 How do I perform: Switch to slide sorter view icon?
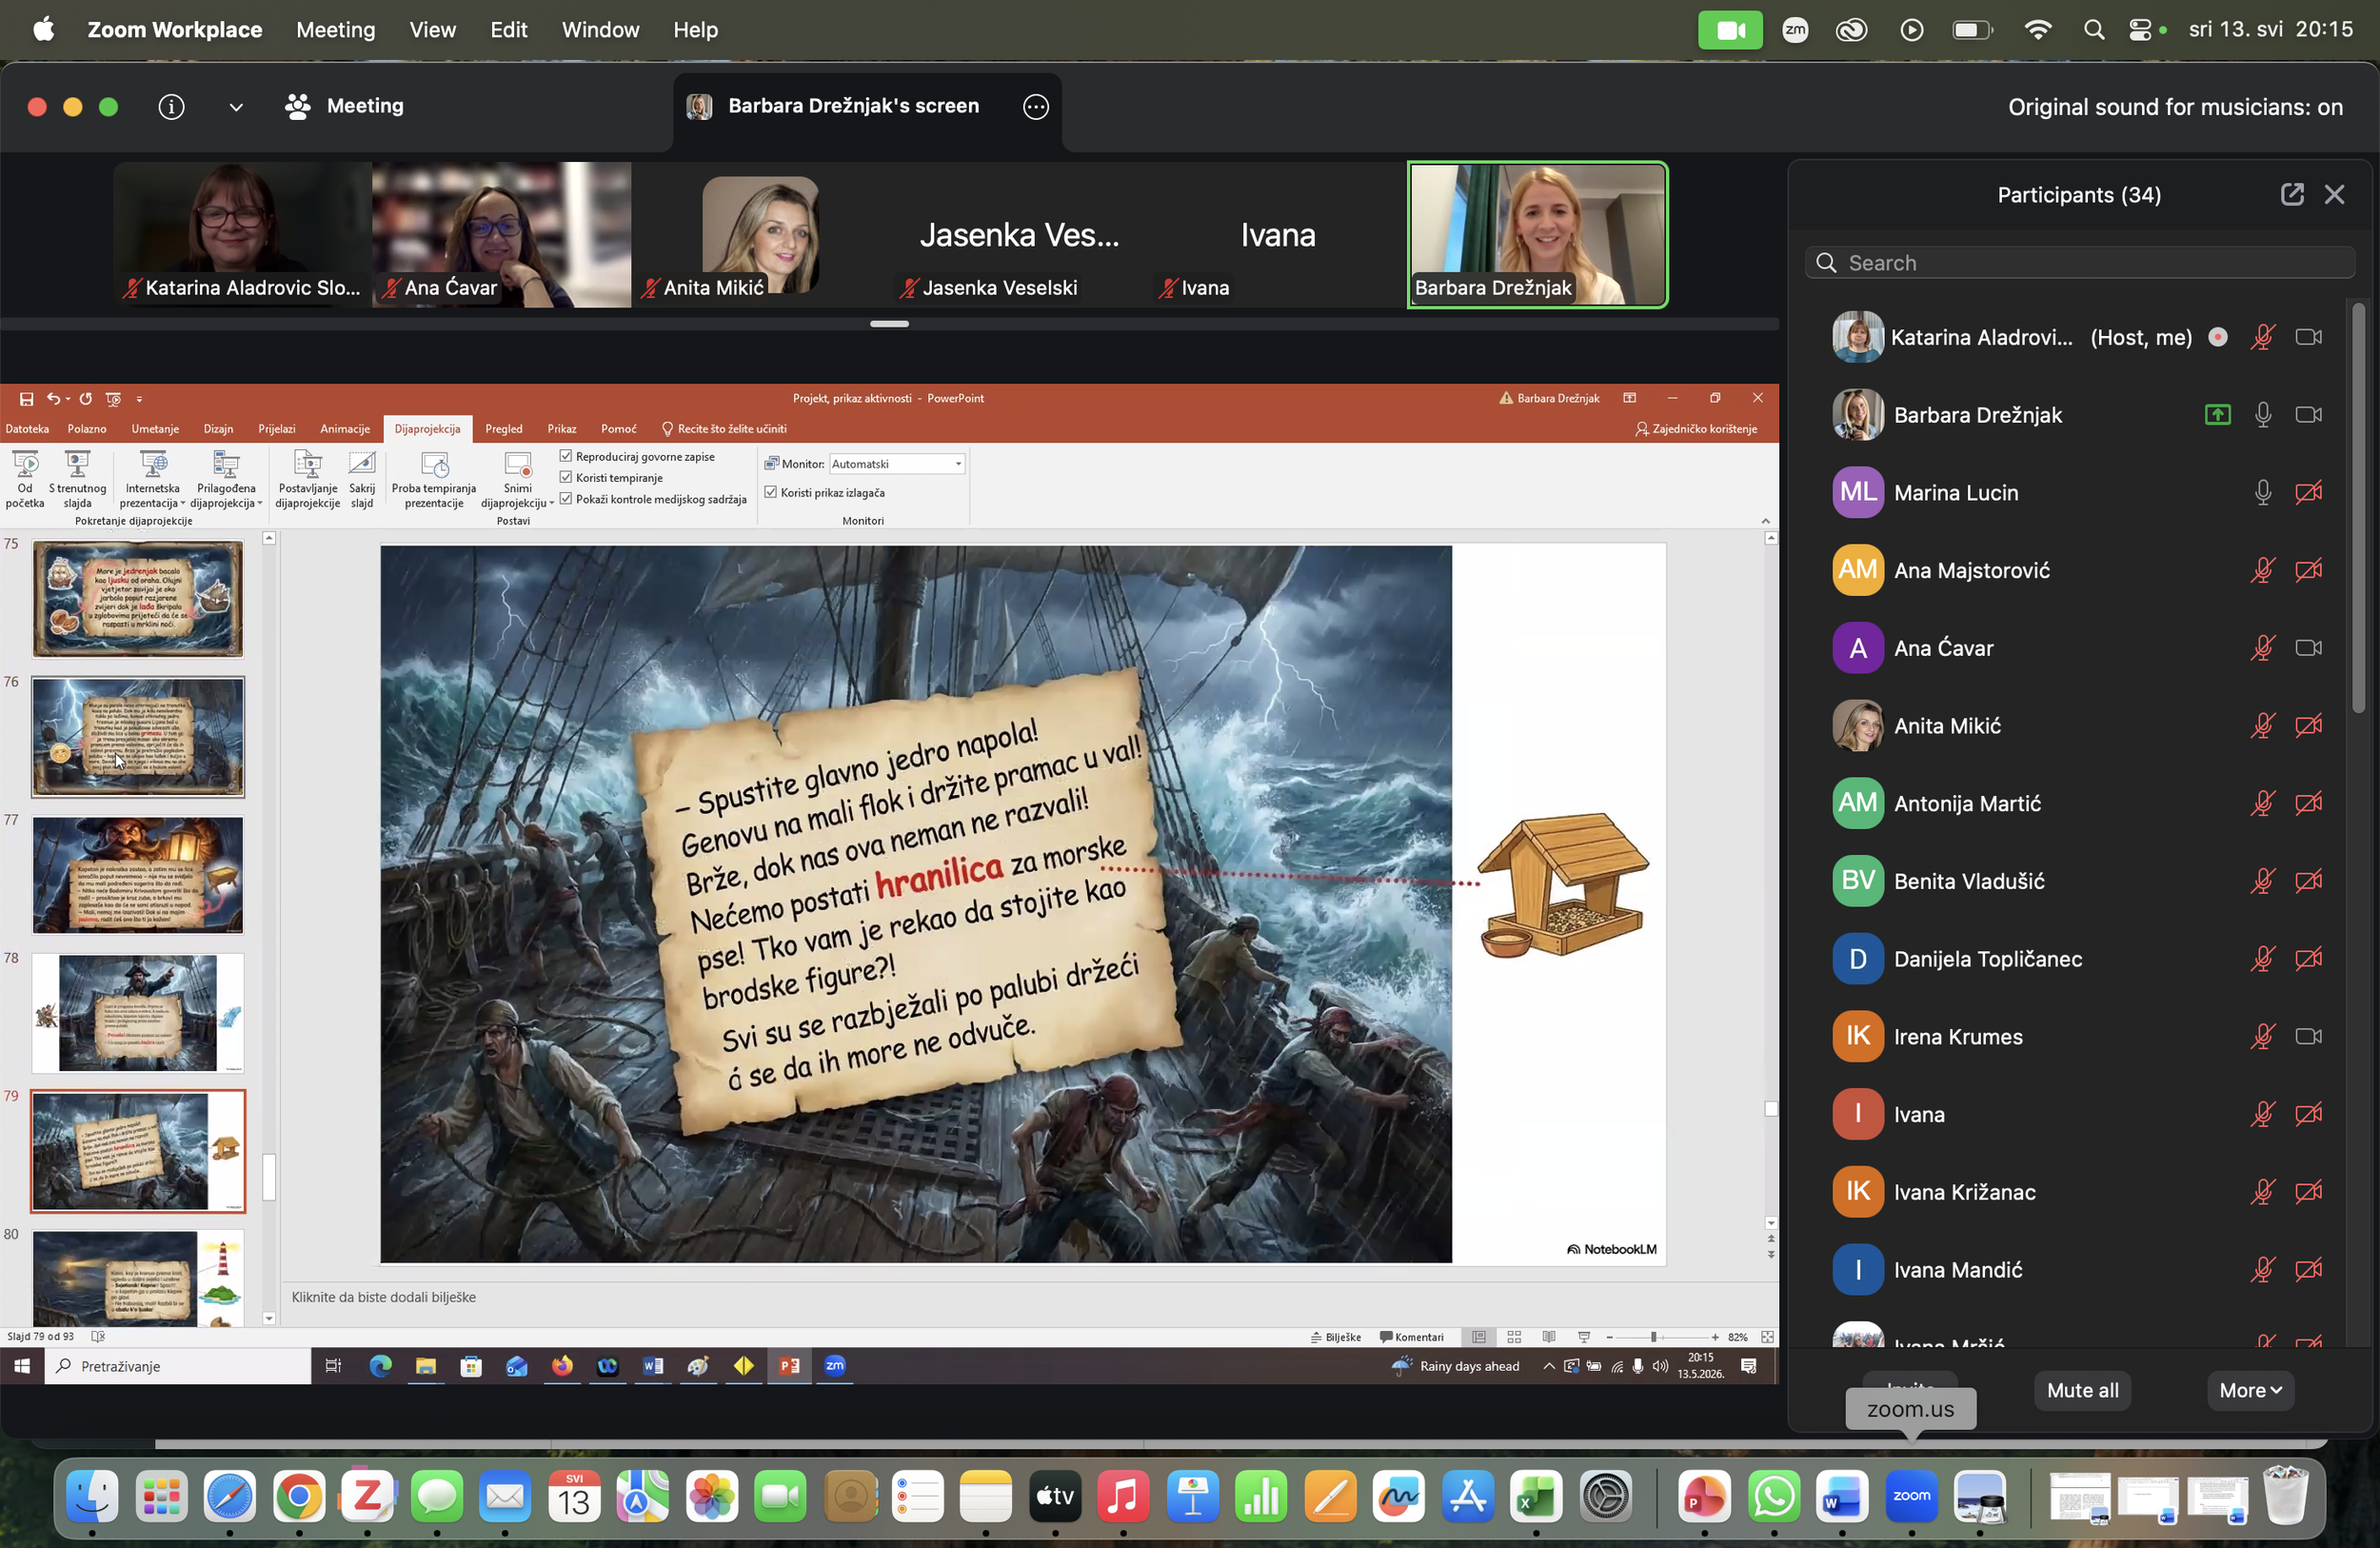[1514, 1337]
